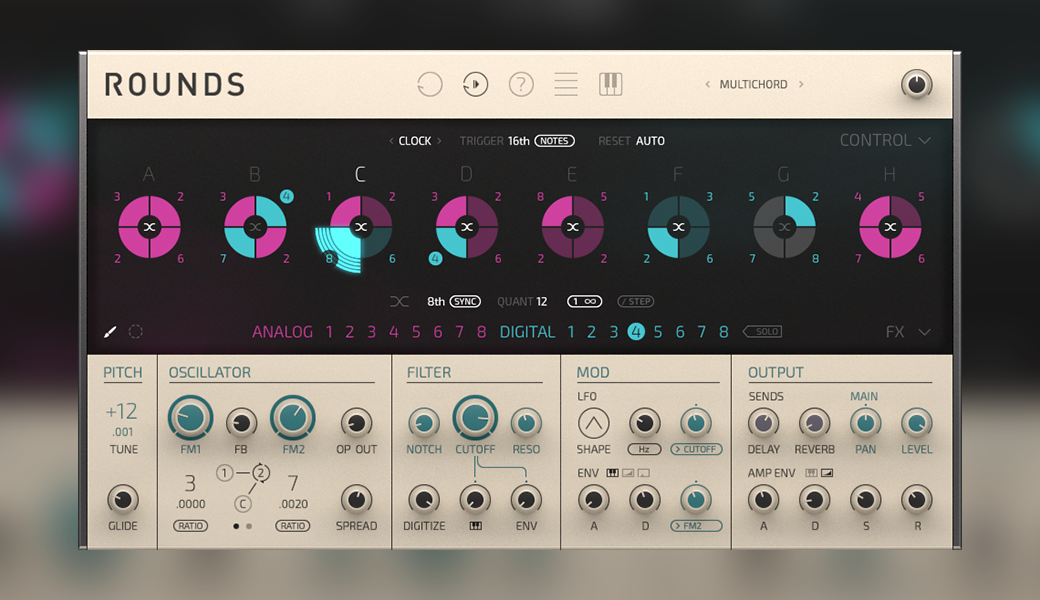Click center of round H

(x=890, y=227)
